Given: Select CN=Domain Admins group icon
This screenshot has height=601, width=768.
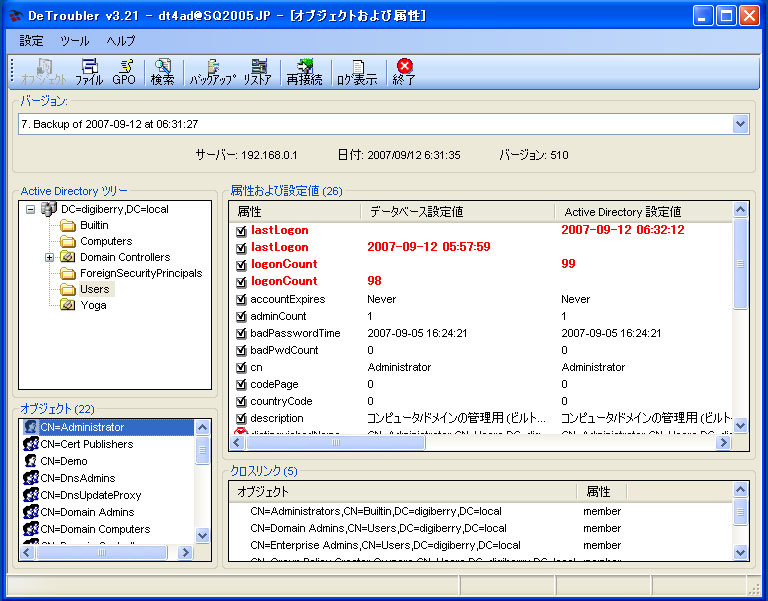Looking at the screenshot, I should coord(31,512).
